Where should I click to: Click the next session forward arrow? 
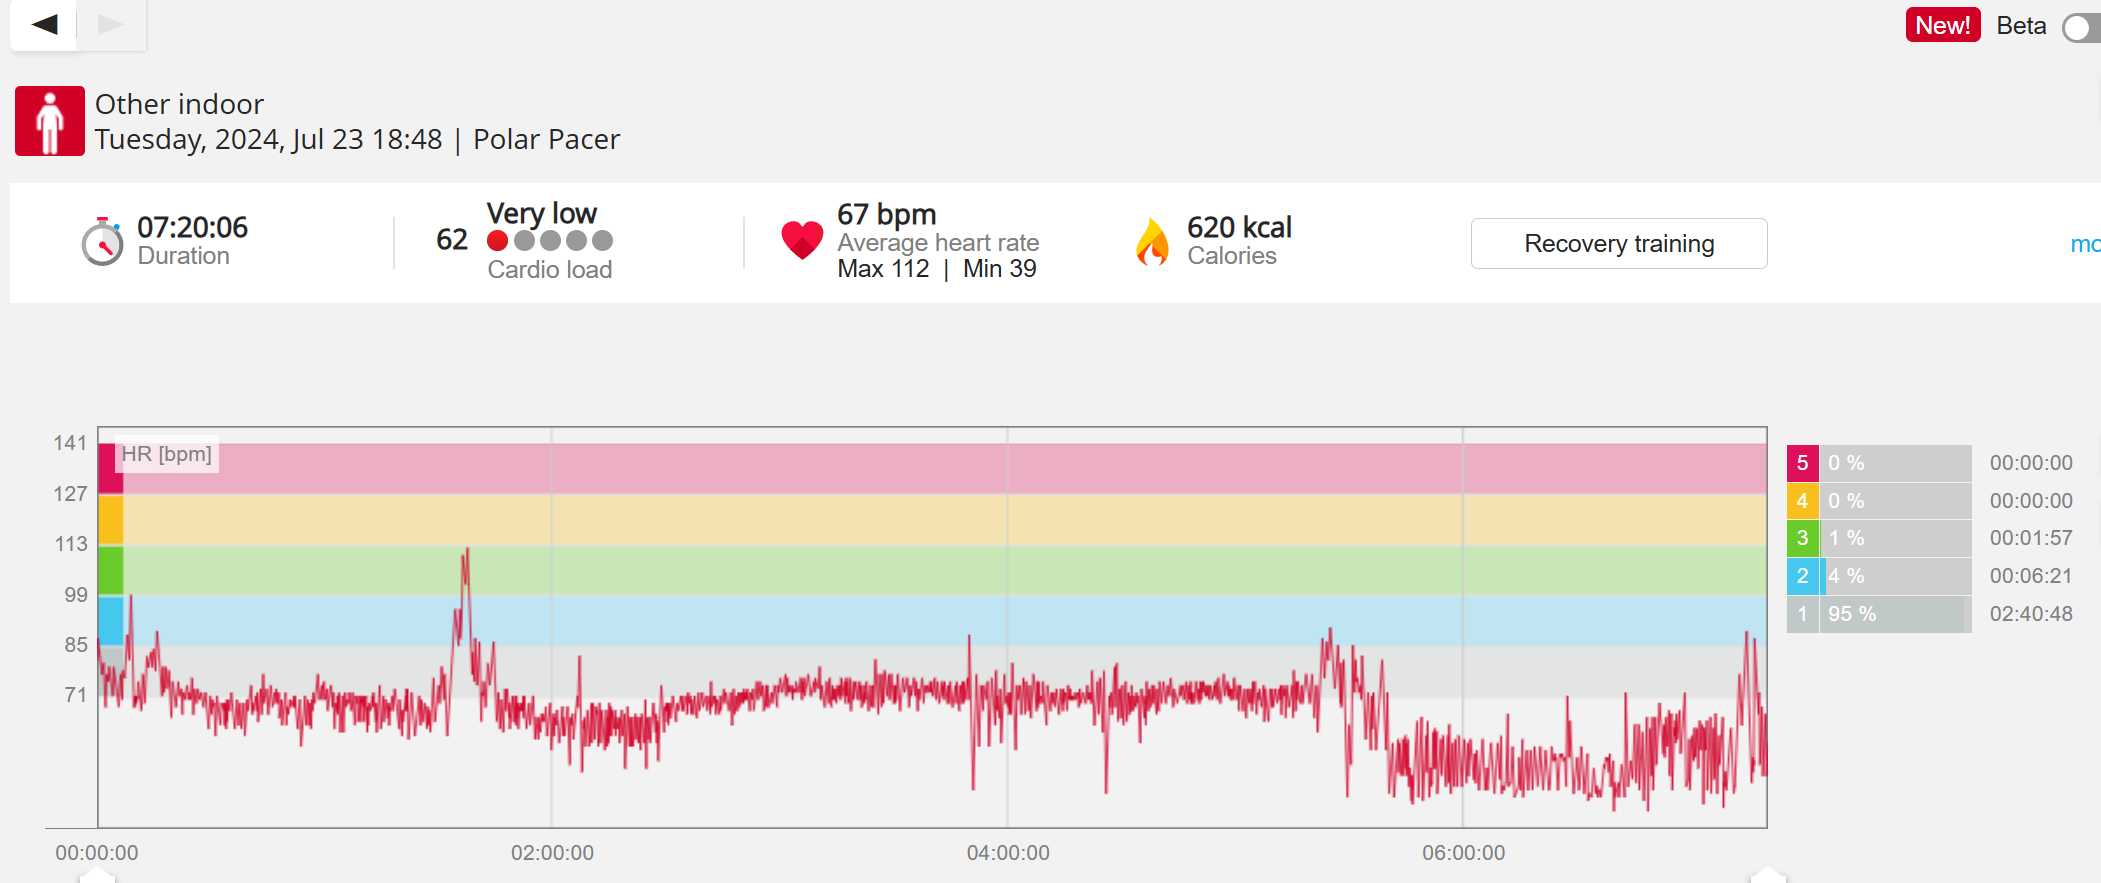[x=111, y=24]
